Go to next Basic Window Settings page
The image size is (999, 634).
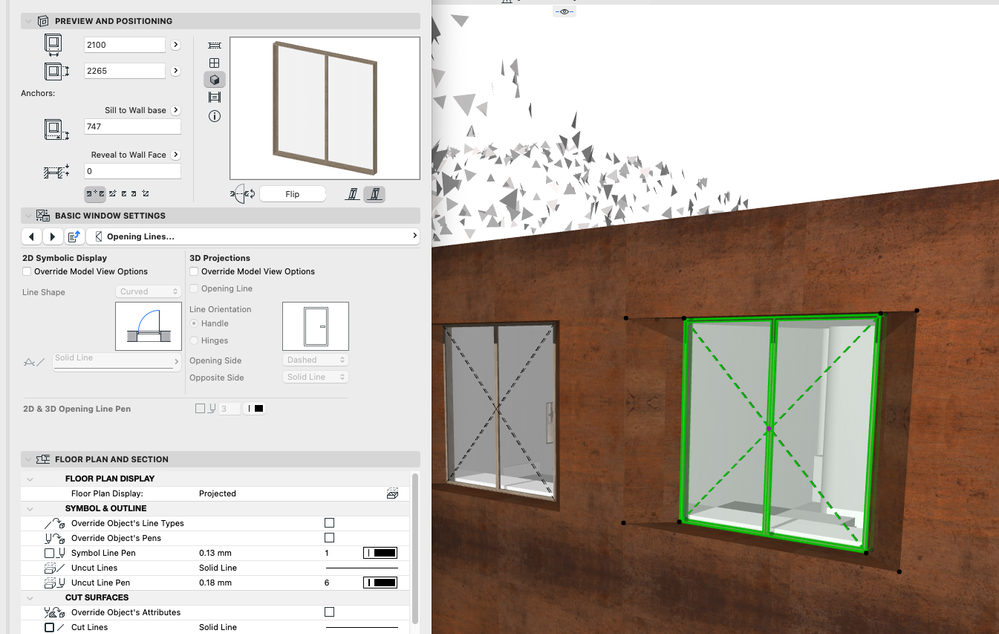52,236
